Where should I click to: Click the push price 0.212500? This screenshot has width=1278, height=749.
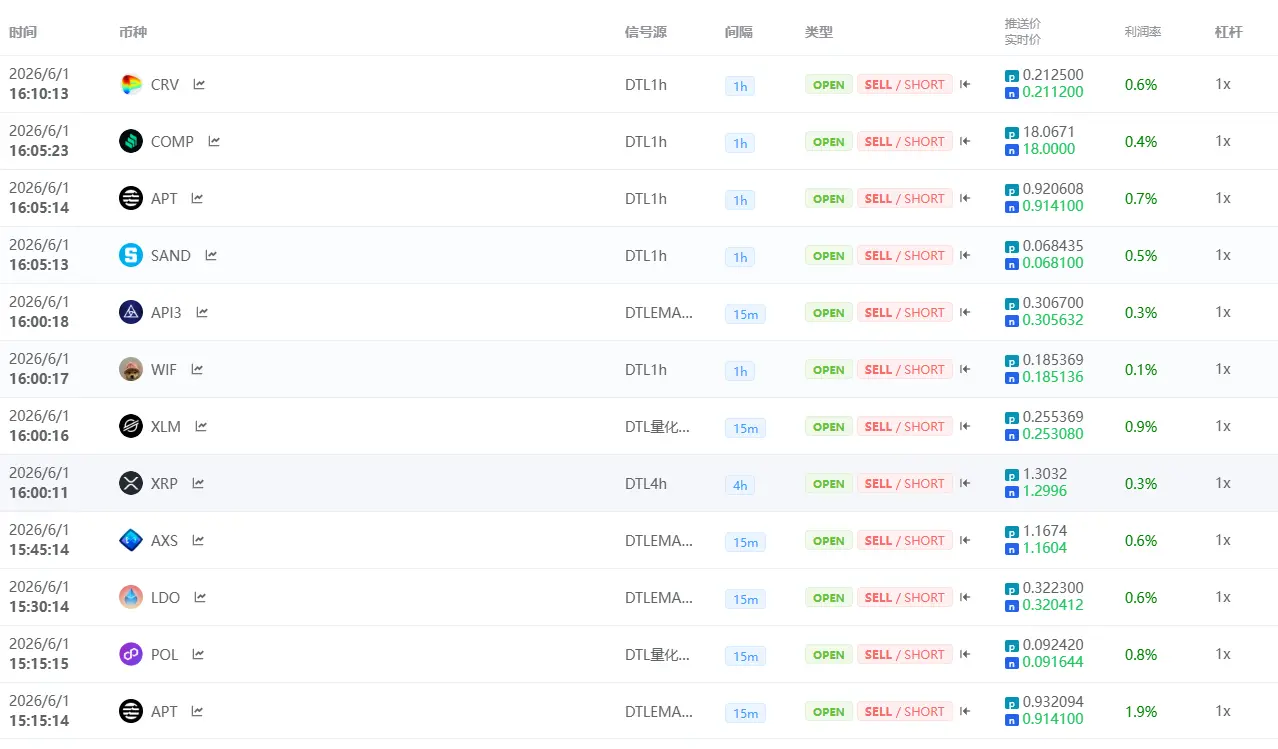1053,75
